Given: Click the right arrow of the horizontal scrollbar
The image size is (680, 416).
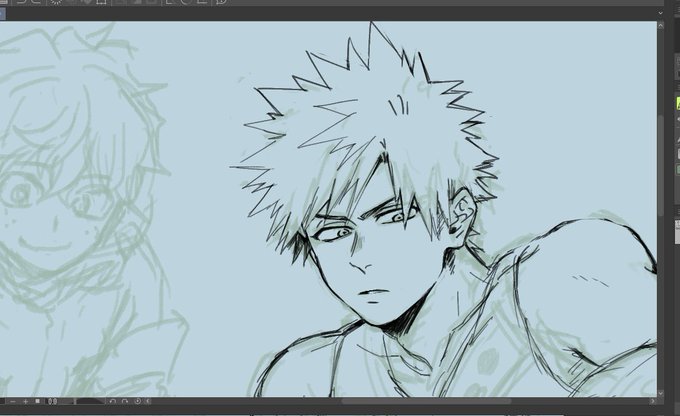Looking at the screenshot, I should [x=653, y=402].
